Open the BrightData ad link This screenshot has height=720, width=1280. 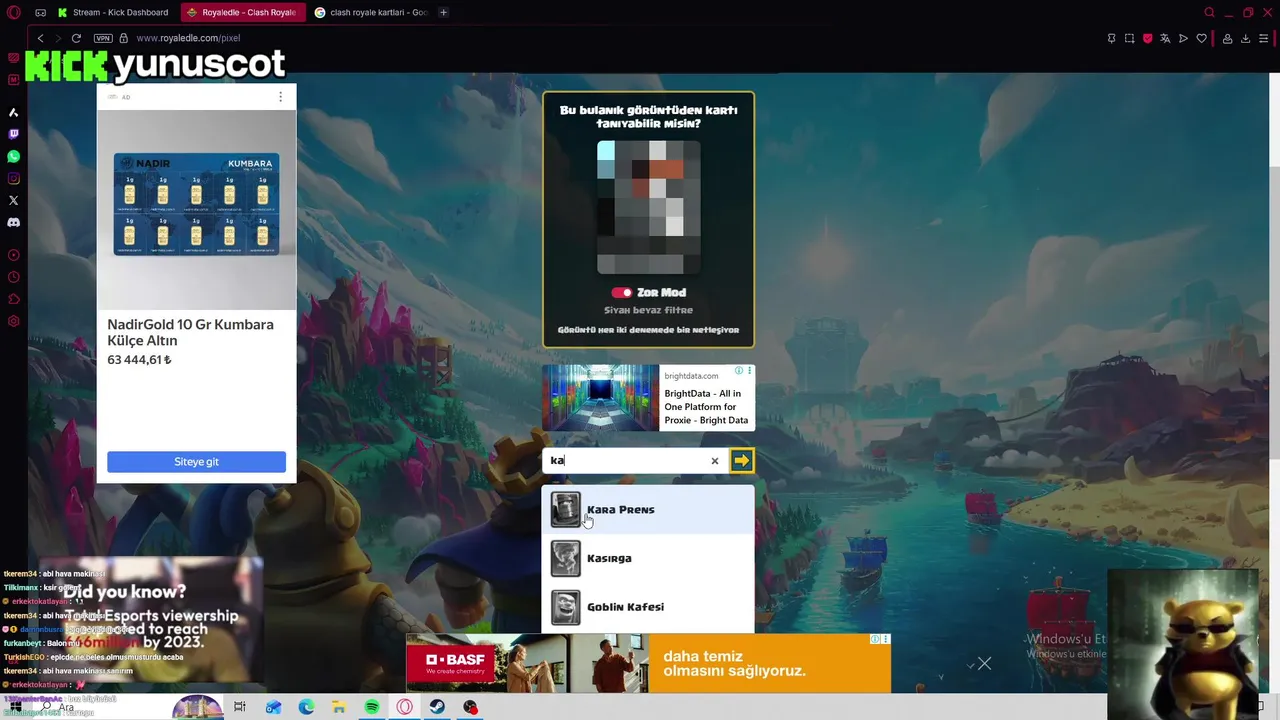point(648,398)
